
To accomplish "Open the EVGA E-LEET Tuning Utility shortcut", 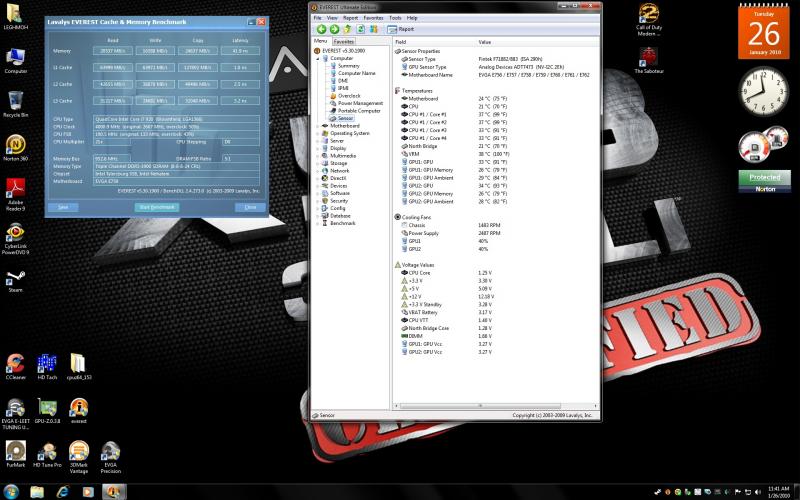I will click(x=15, y=414).
